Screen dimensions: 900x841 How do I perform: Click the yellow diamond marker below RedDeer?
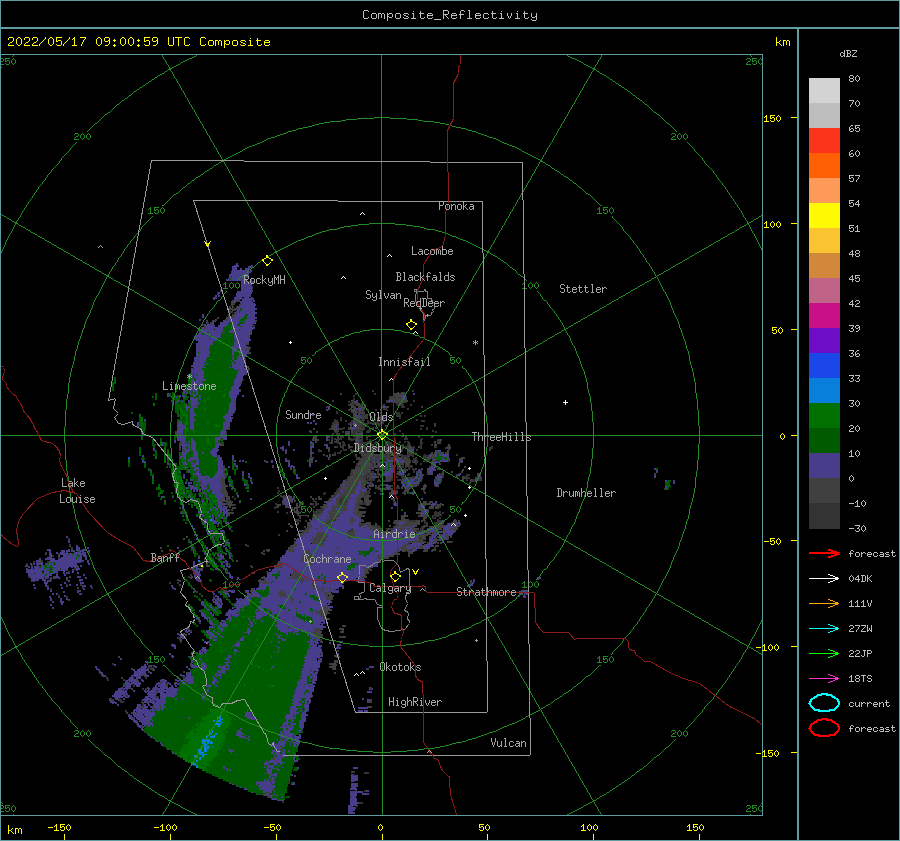[x=412, y=325]
